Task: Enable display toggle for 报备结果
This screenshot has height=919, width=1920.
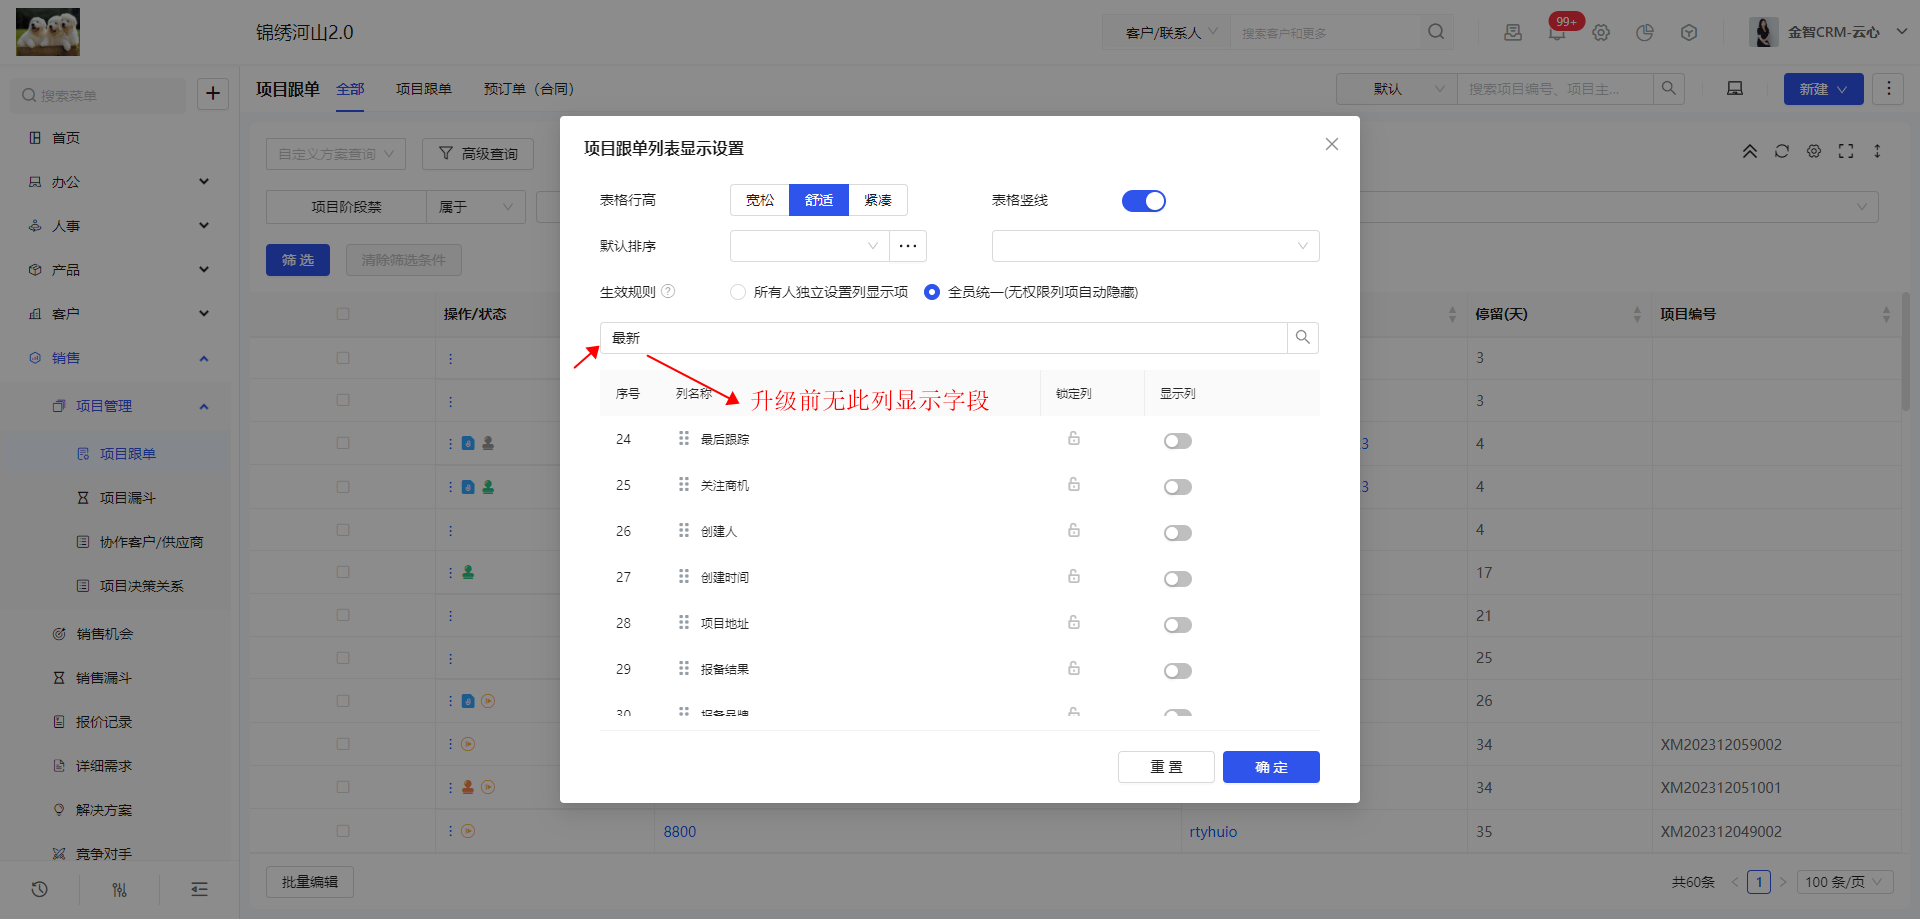Action: 1178,671
